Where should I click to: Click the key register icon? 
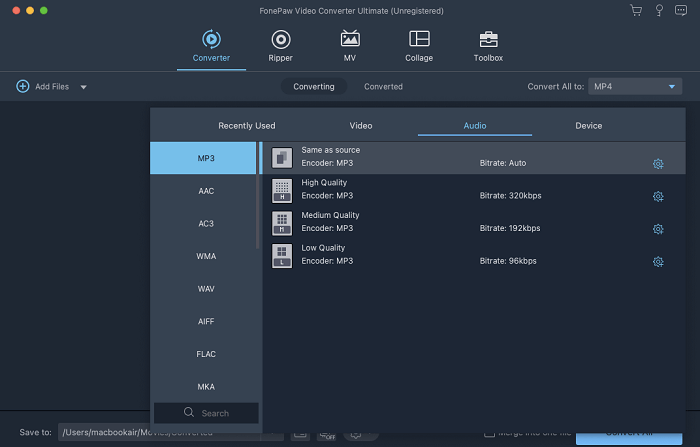(x=659, y=10)
